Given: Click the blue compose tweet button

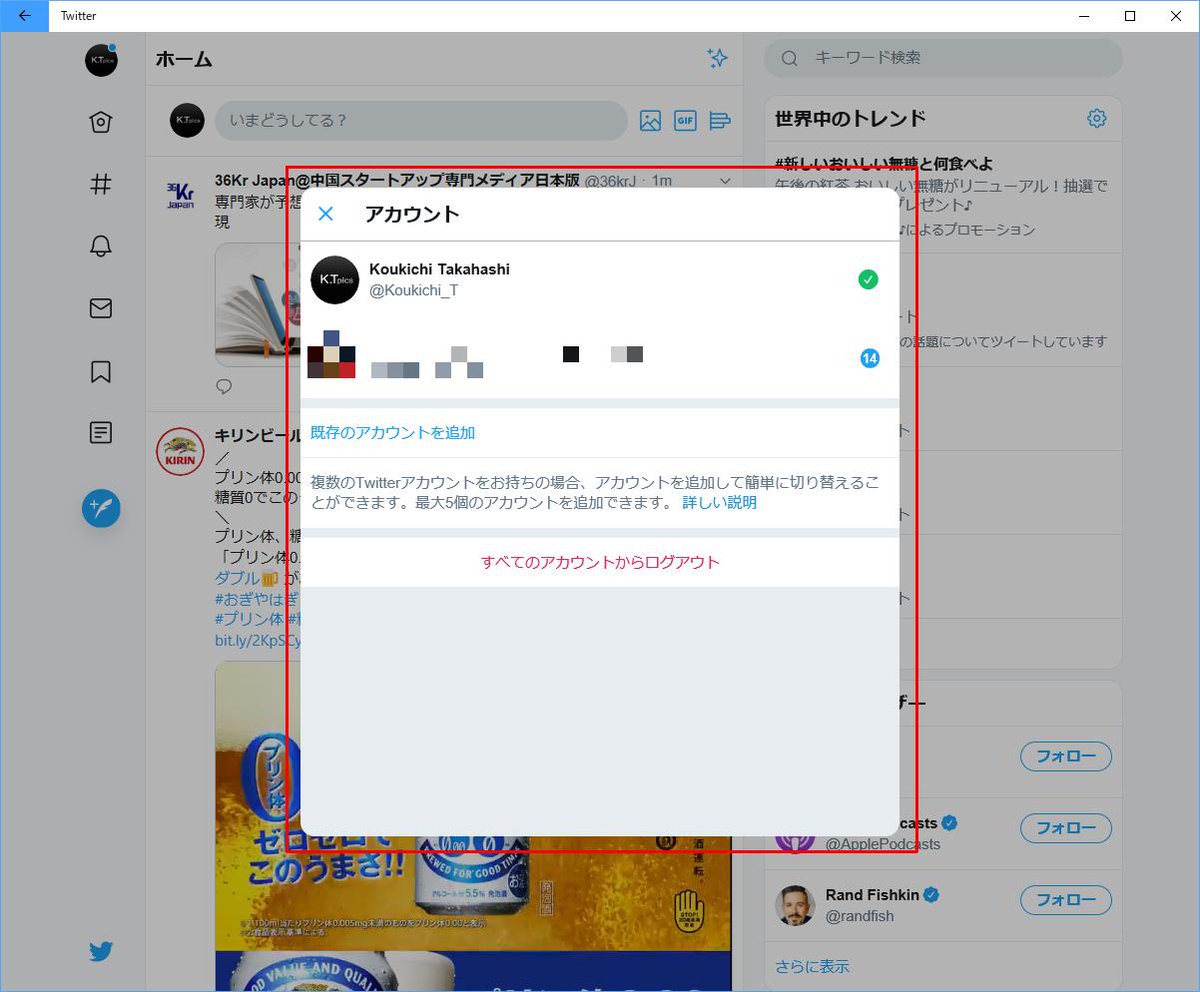Looking at the screenshot, I should click(x=101, y=509).
